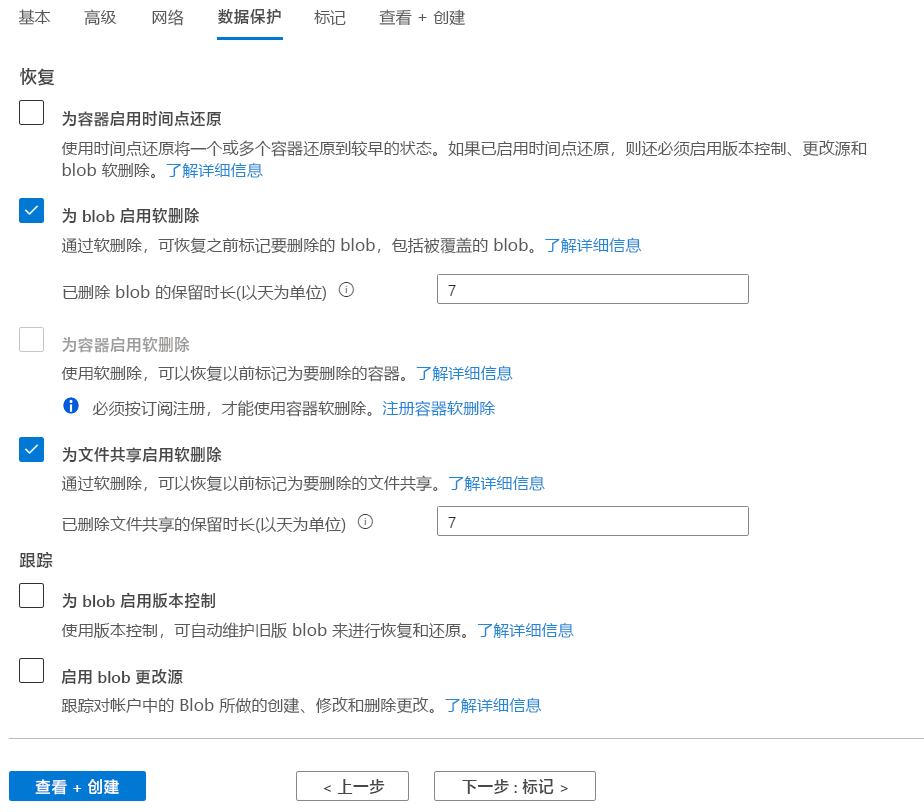Screen dimensions: 924x812
Task: Switch to 查看 + 创建 tab
Action: click(x=422, y=18)
